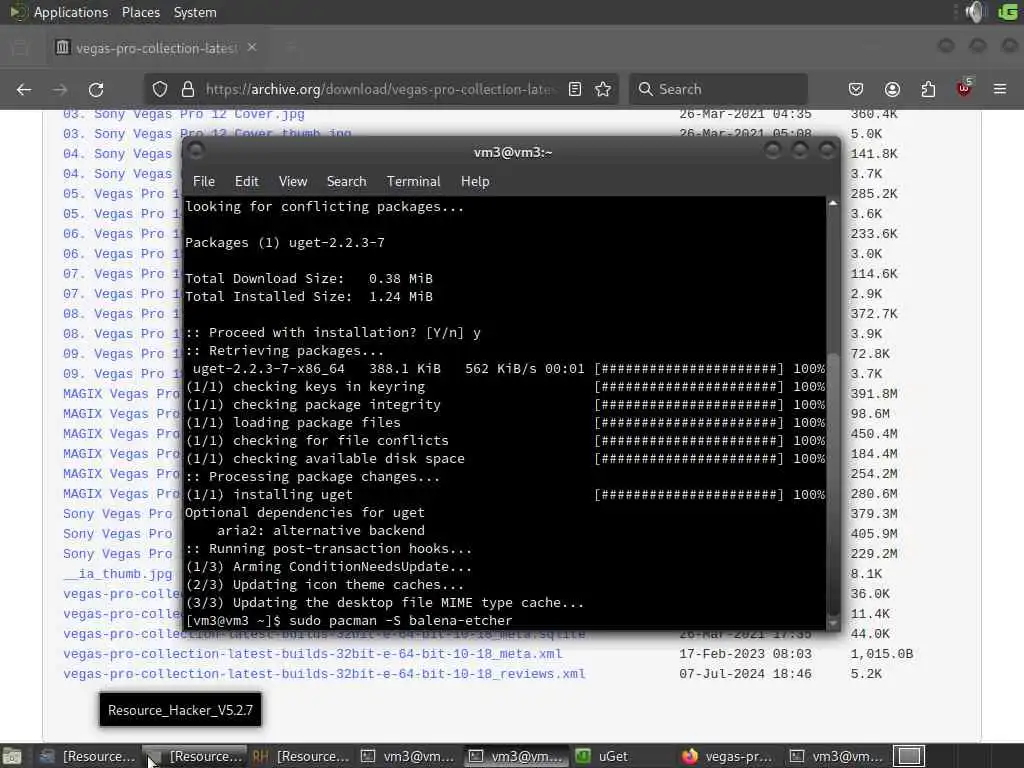1024x768 pixels.
Task: Click 'Packages (1) uget-2.2.3-7' terminal line
Action: tap(285, 243)
